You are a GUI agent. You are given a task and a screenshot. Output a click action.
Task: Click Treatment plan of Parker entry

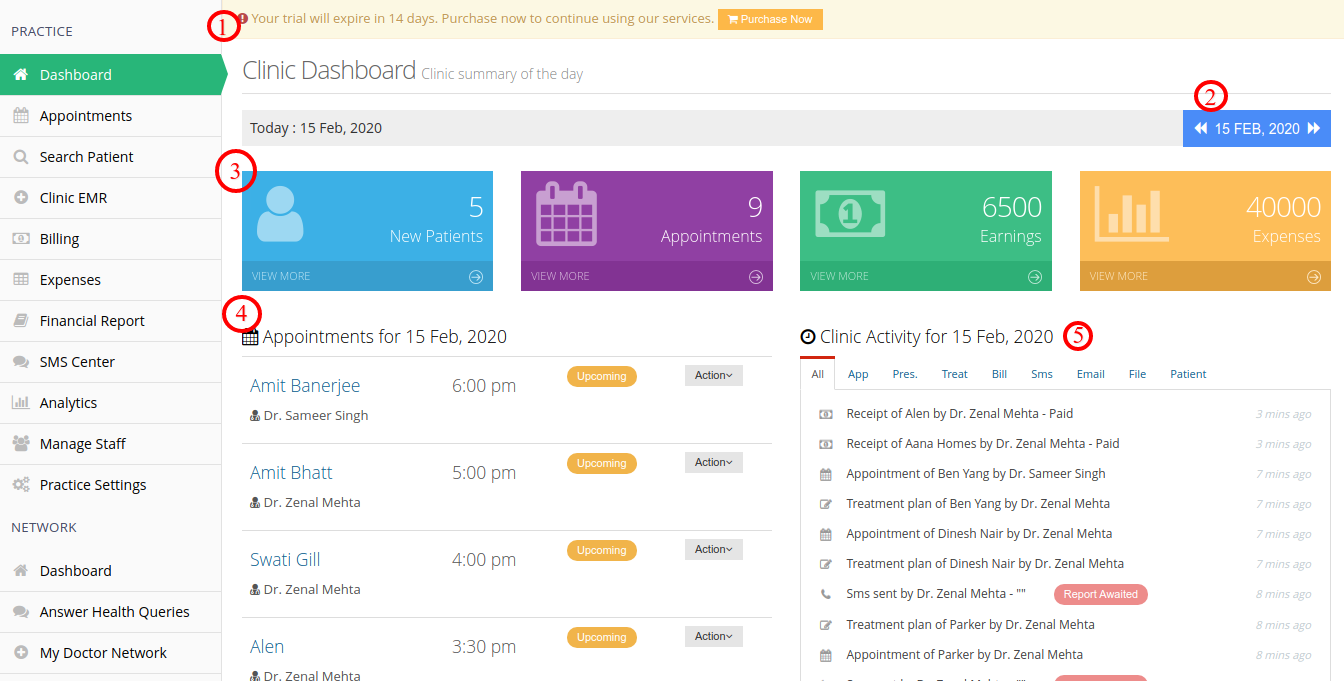tap(970, 624)
